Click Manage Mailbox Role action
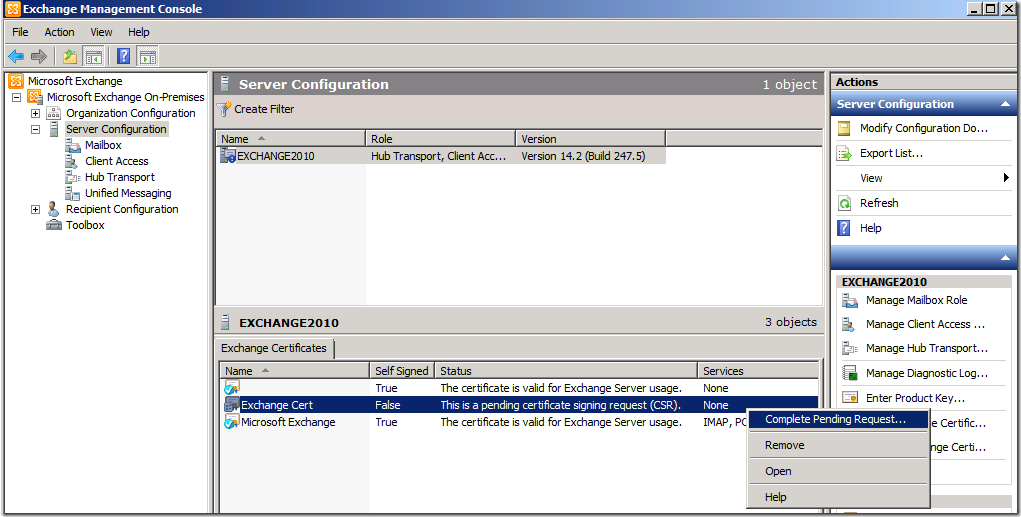The height and width of the screenshot is (517, 1021). [x=916, y=300]
